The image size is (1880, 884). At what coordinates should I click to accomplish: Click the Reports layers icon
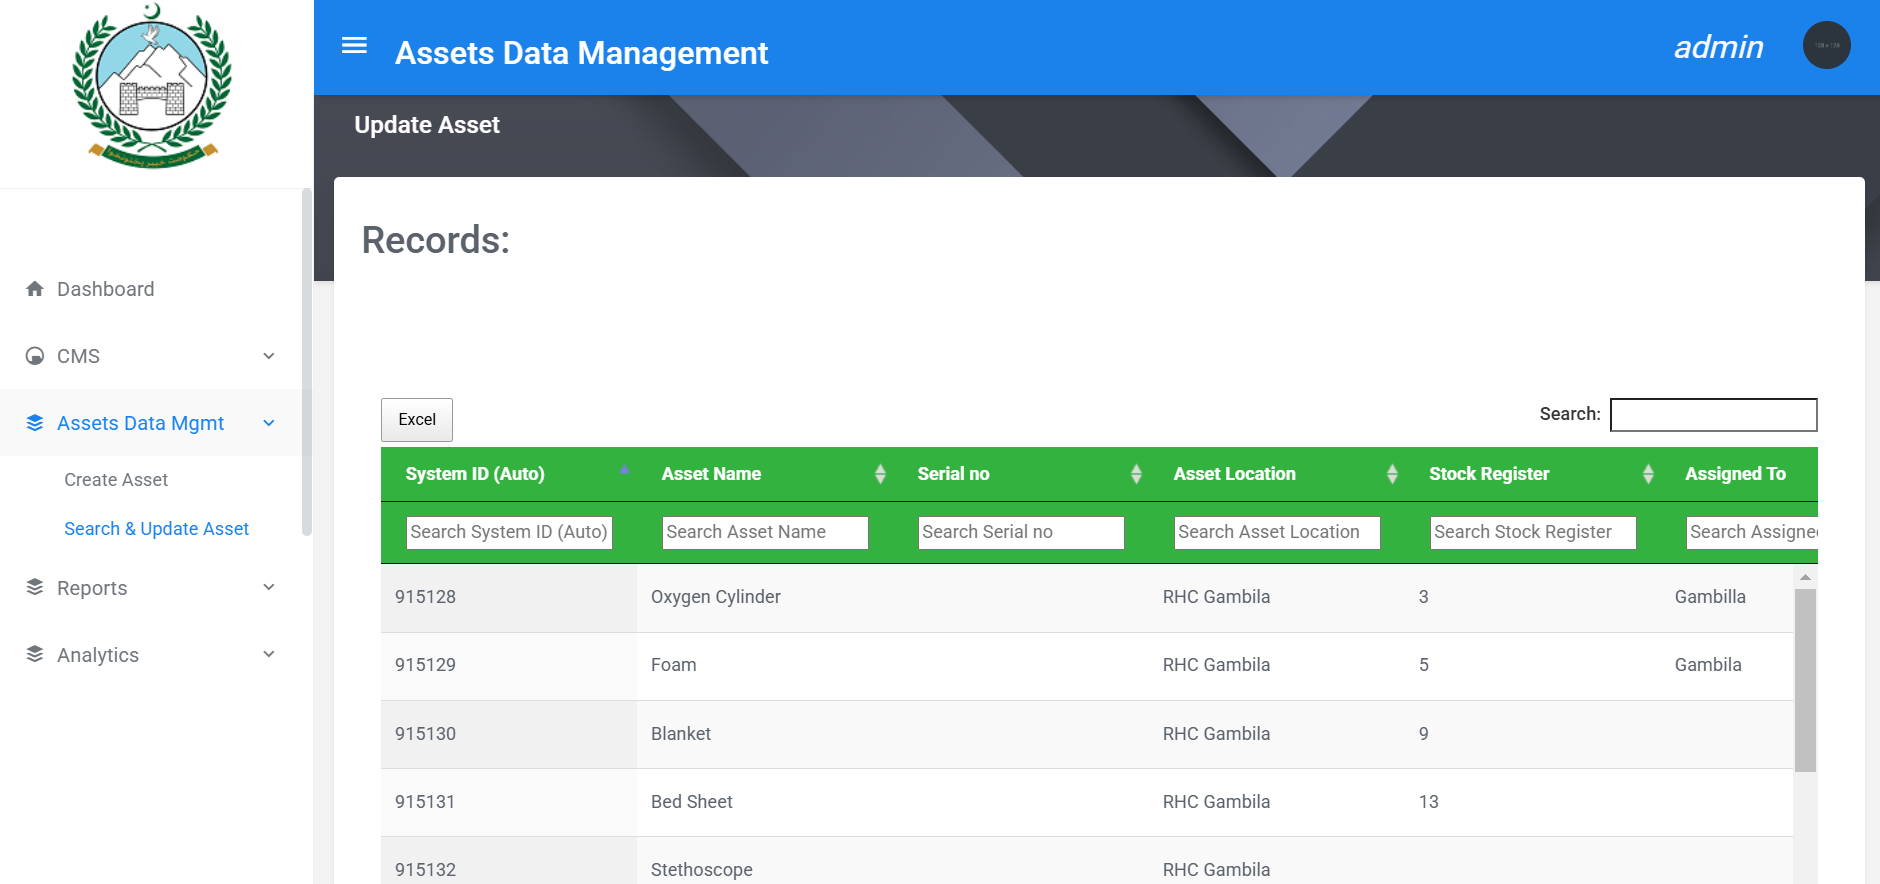(x=35, y=587)
